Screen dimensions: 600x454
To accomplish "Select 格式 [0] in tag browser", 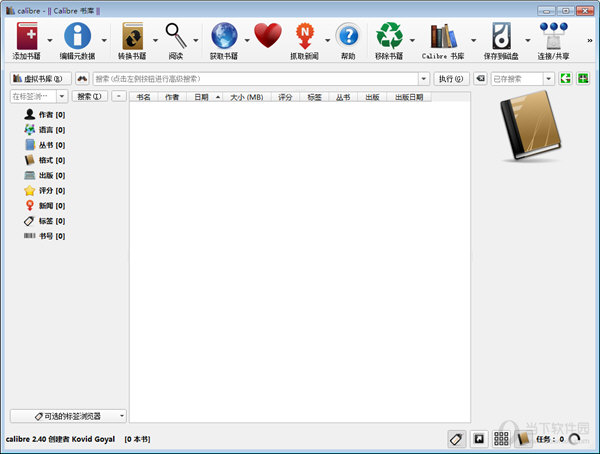I will [45, 160].
